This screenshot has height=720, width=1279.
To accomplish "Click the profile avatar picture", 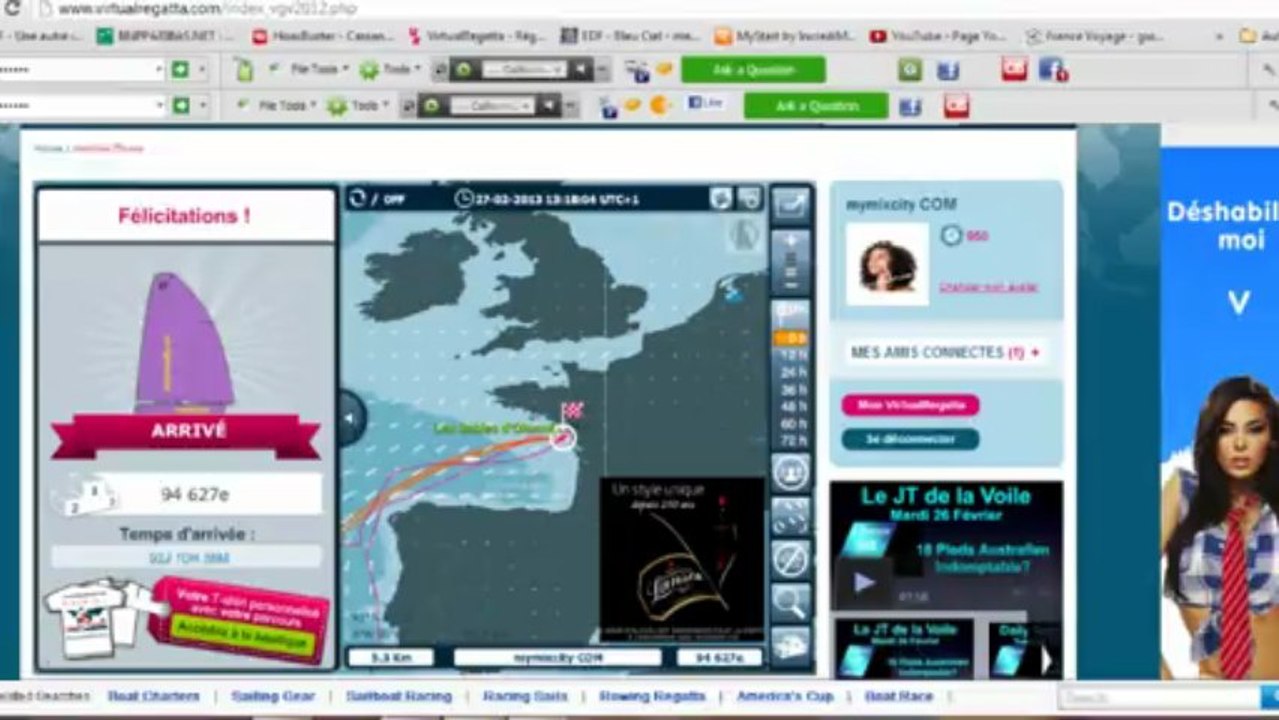I will (887, 264).
